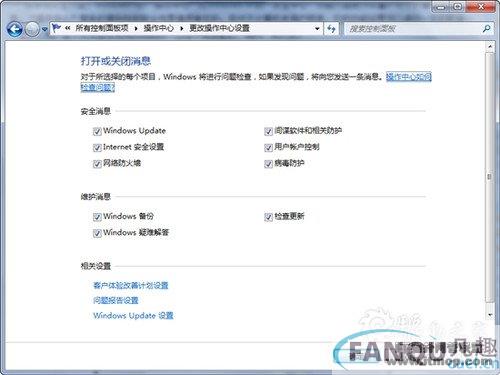500x375 pixels.
Task: Go back with the blue Back arrow
Action: [x=14, y=29]
